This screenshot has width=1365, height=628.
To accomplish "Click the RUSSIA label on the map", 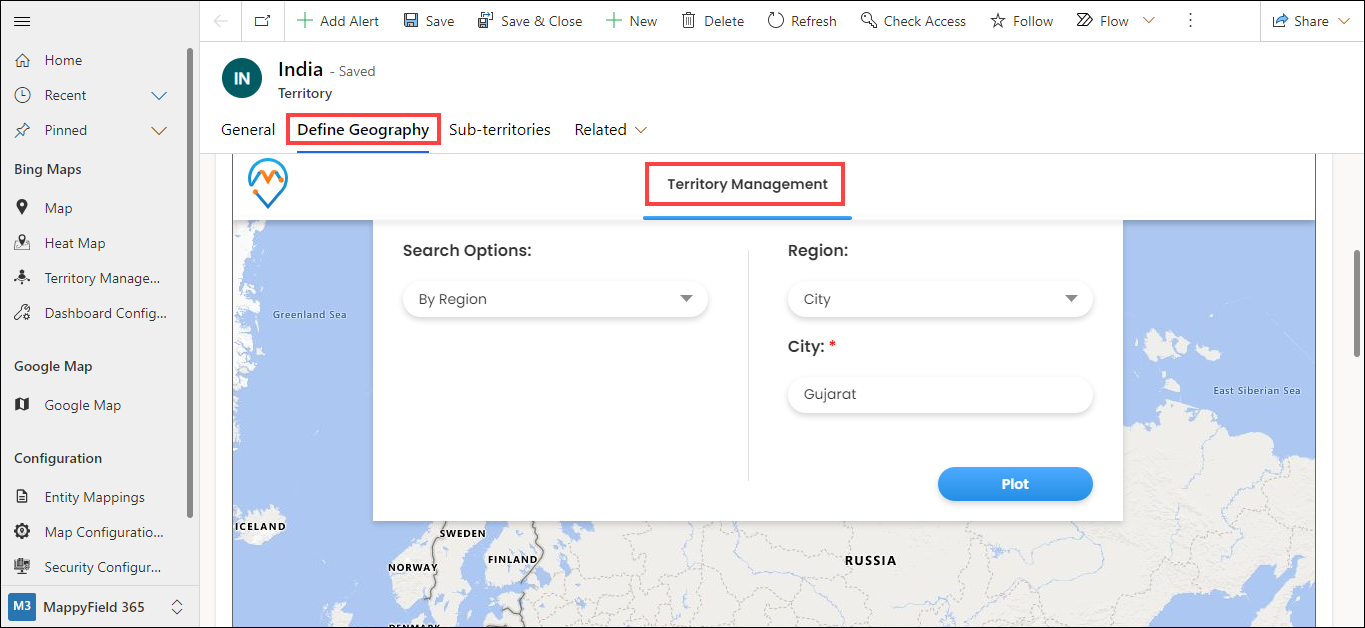I will (870, 561).
